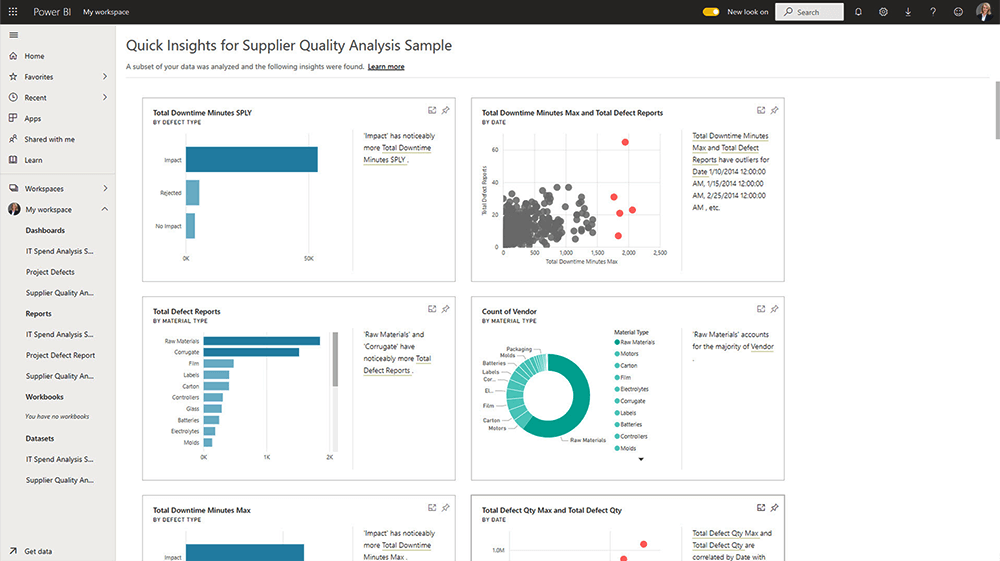Click Get data at sidebar bottom
This screenshot has width=1000, height=561.
click(x=38, y=551)
